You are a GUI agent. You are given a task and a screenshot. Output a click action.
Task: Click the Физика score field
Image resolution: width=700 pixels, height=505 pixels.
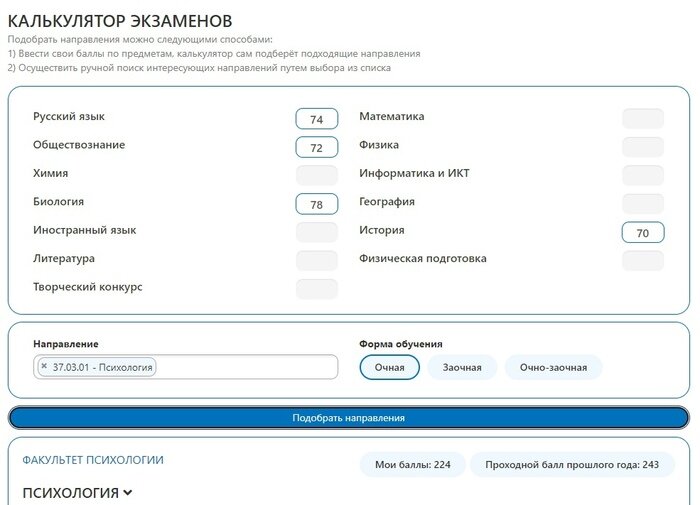coord(643,147)
